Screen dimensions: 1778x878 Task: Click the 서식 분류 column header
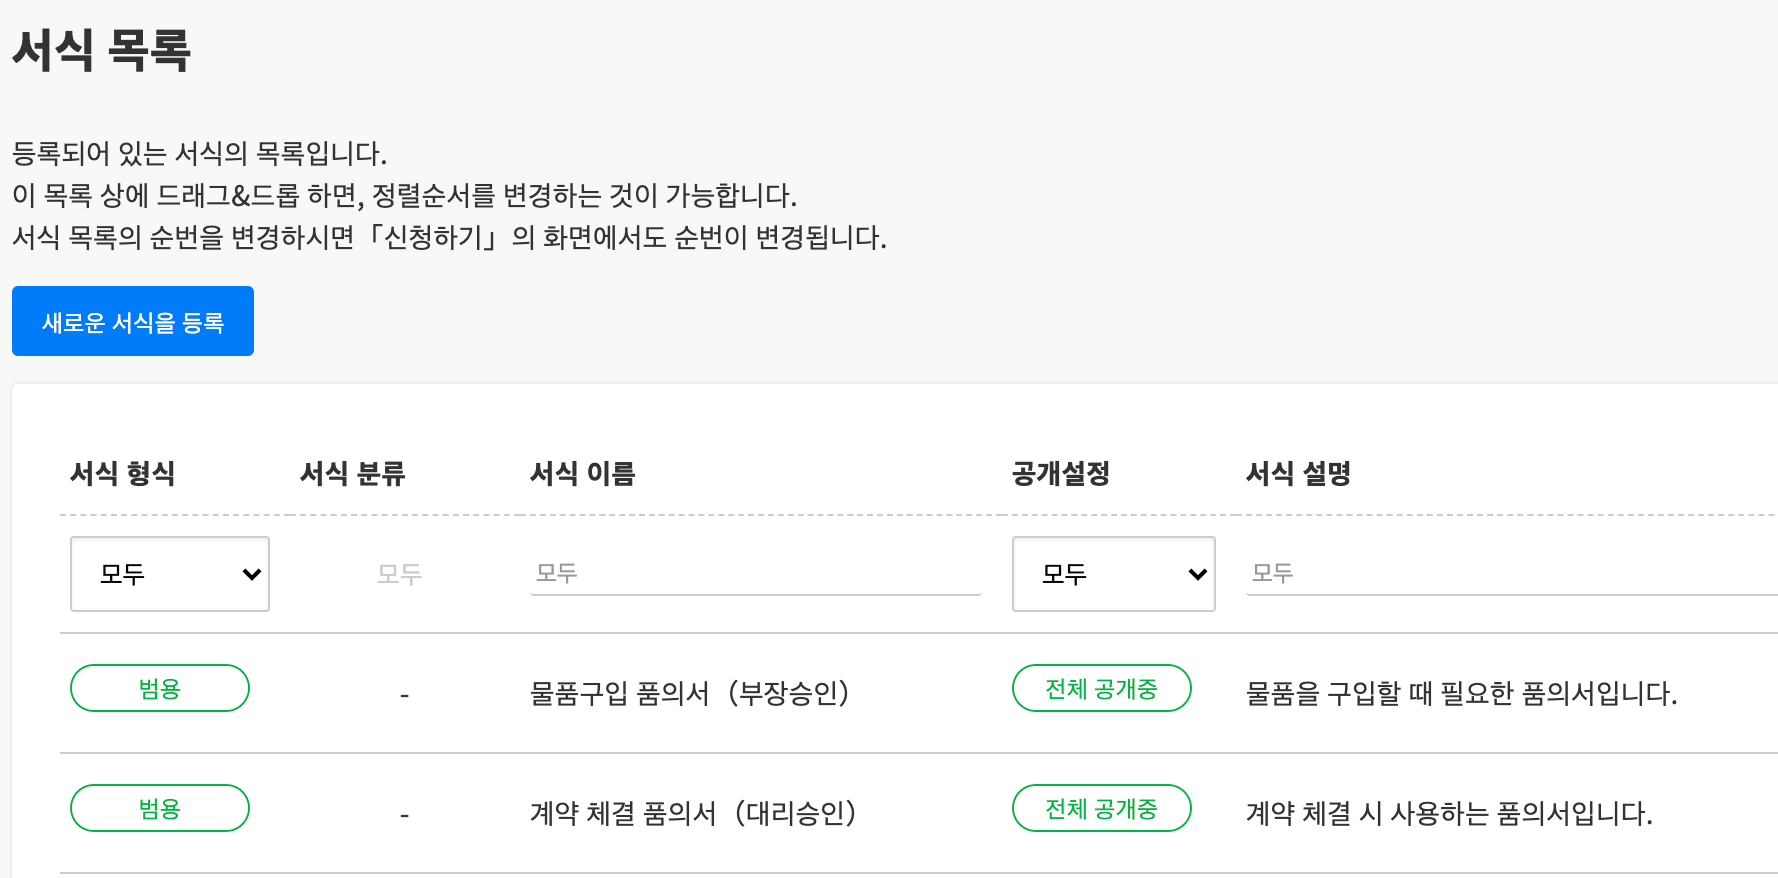353,473
